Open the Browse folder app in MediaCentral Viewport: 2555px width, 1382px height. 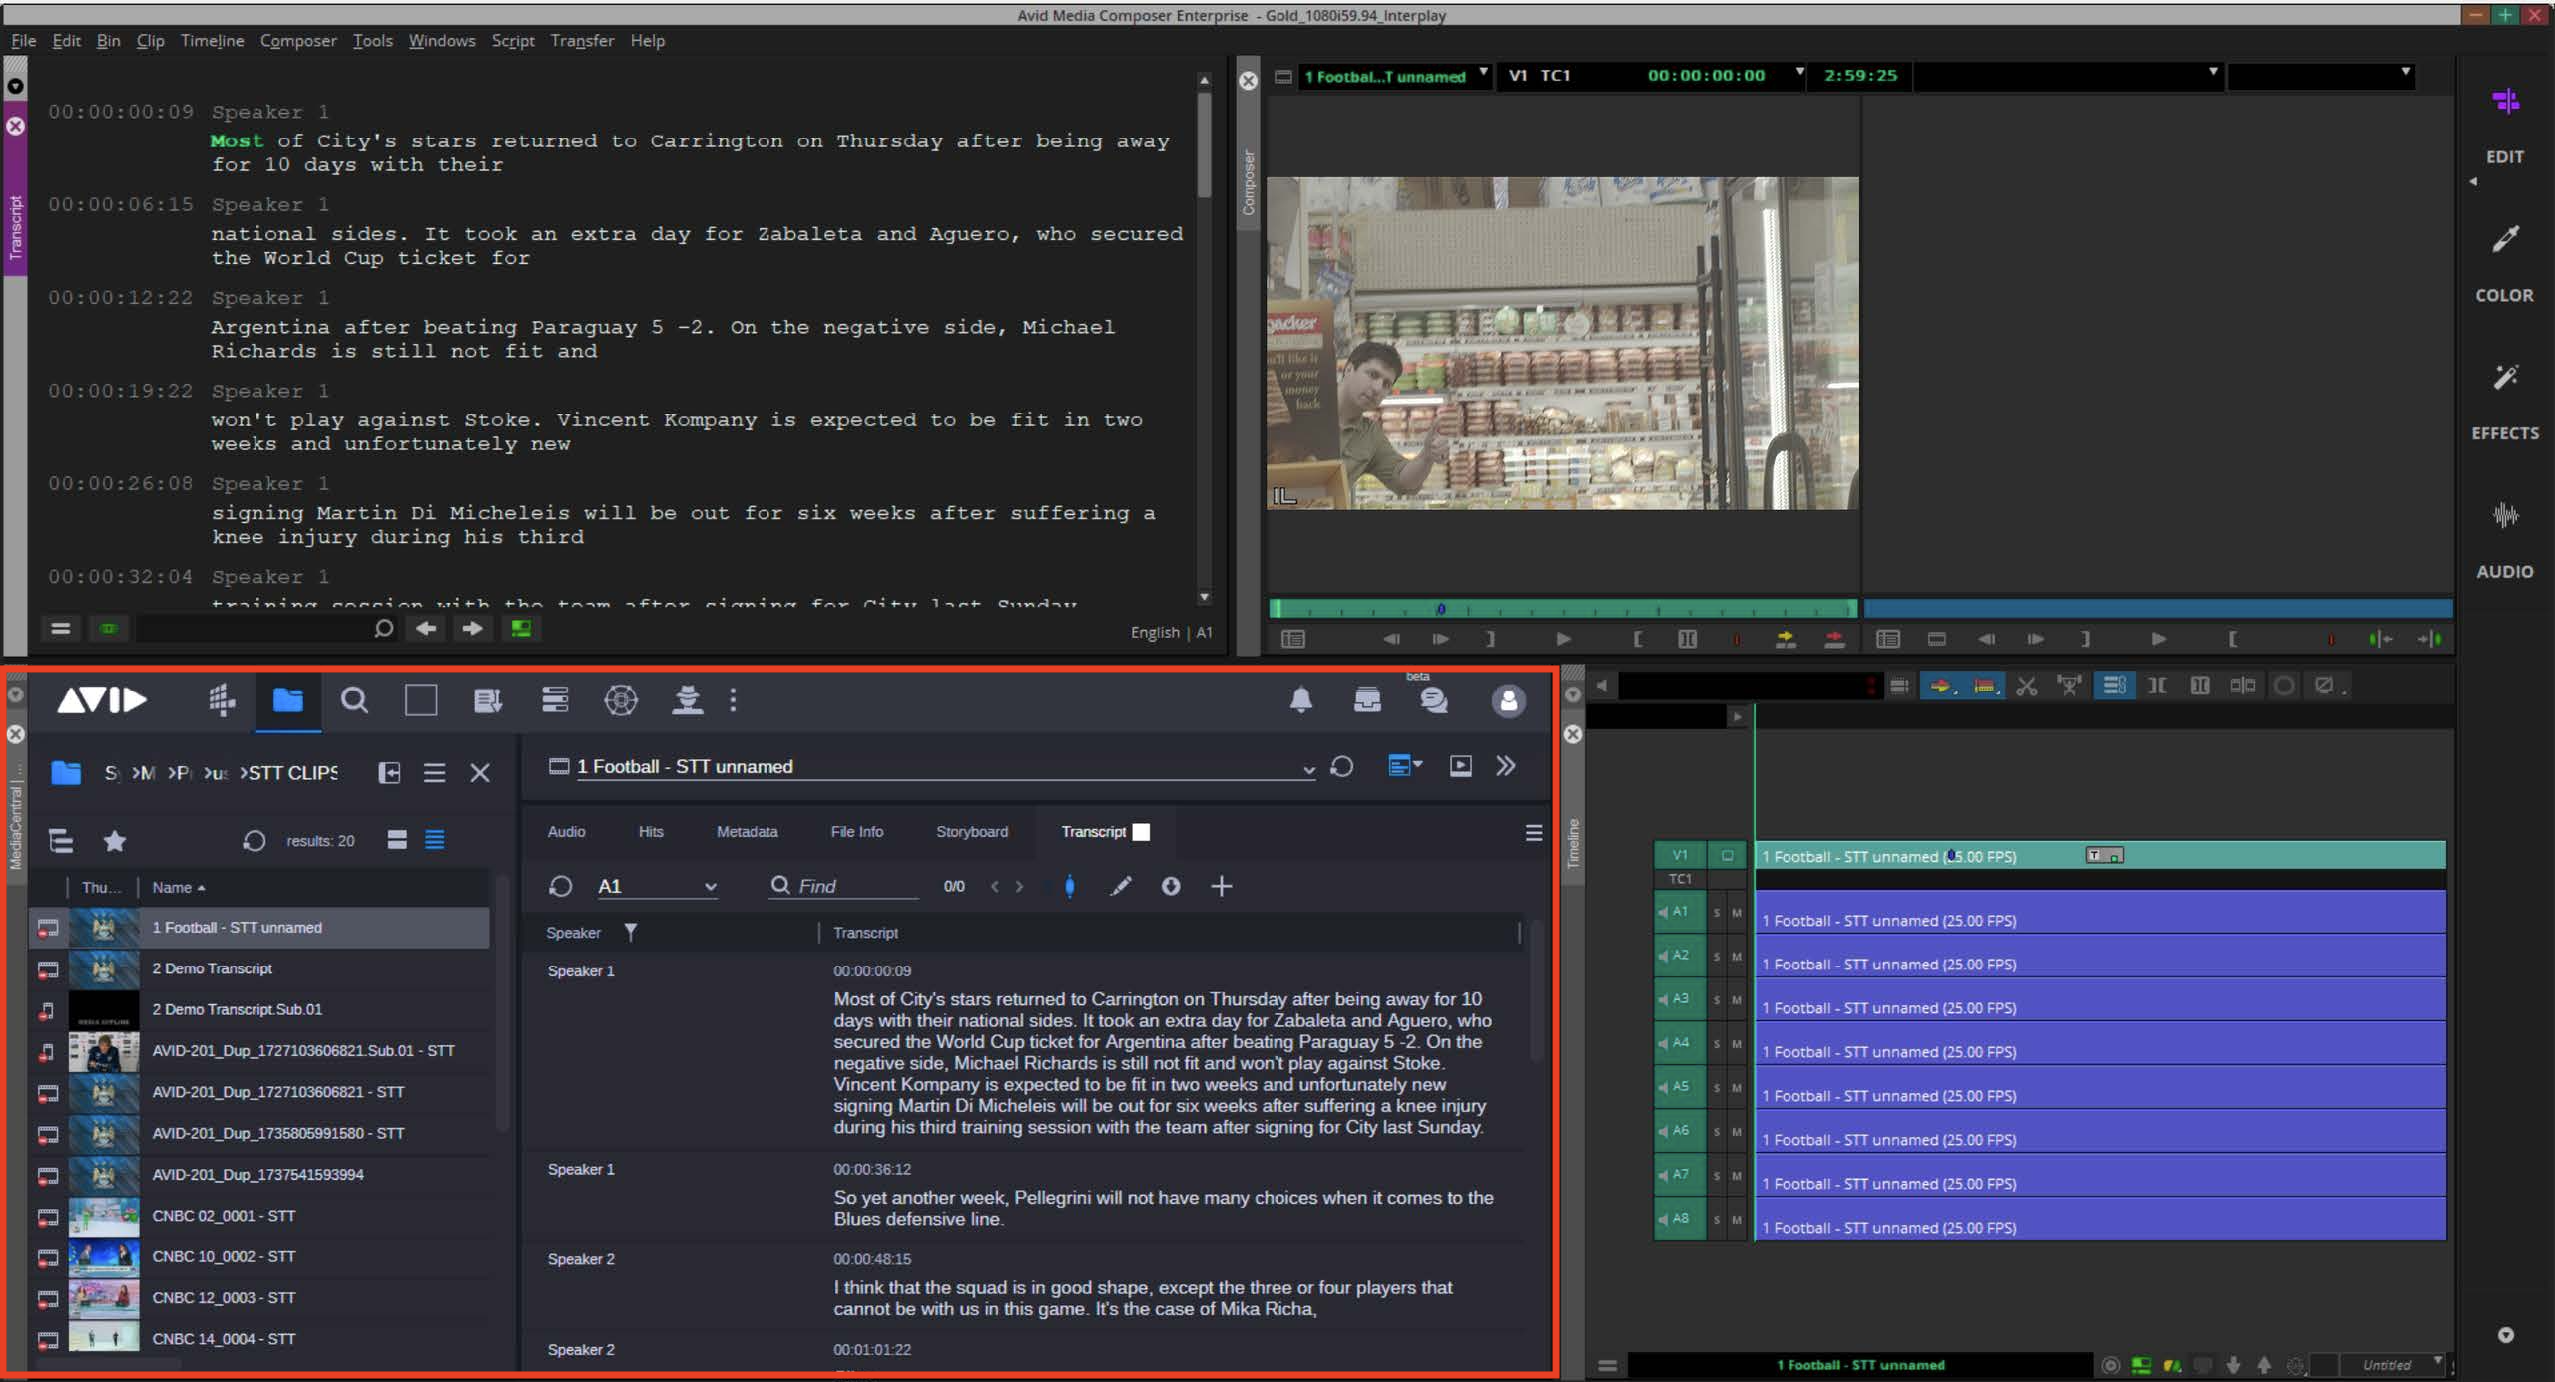pos(287,700)
